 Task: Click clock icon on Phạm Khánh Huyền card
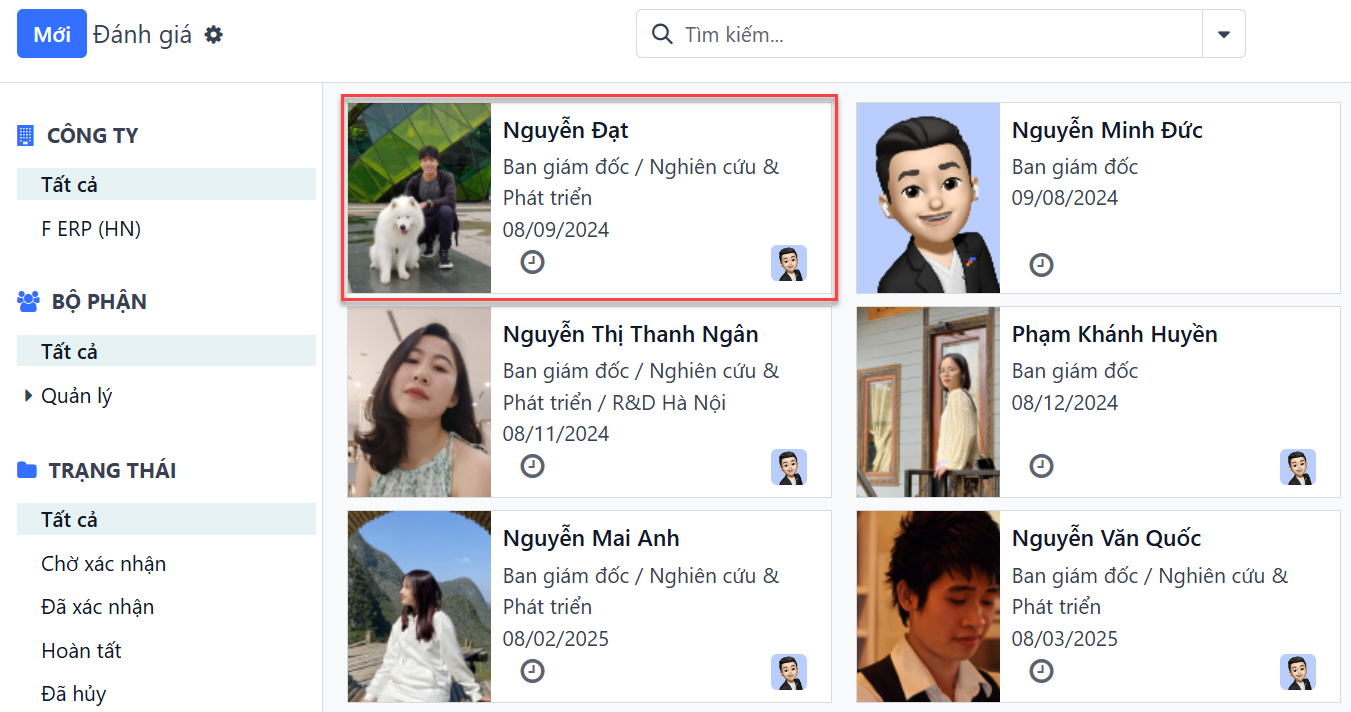(x=1042, y=466)
